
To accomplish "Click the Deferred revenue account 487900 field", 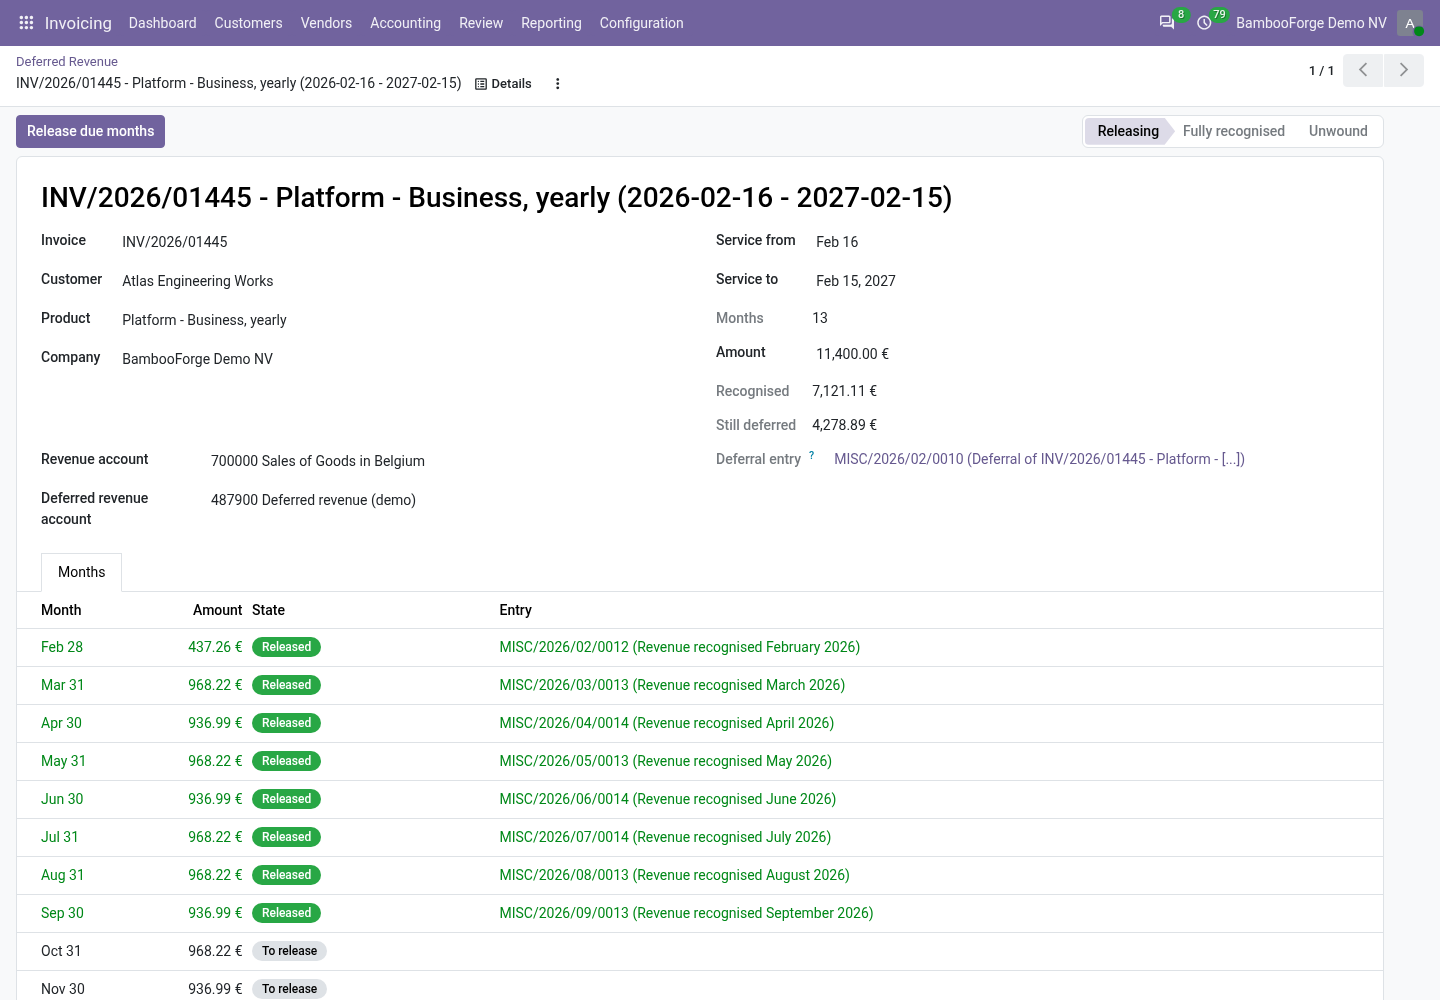I will point(313,500).
